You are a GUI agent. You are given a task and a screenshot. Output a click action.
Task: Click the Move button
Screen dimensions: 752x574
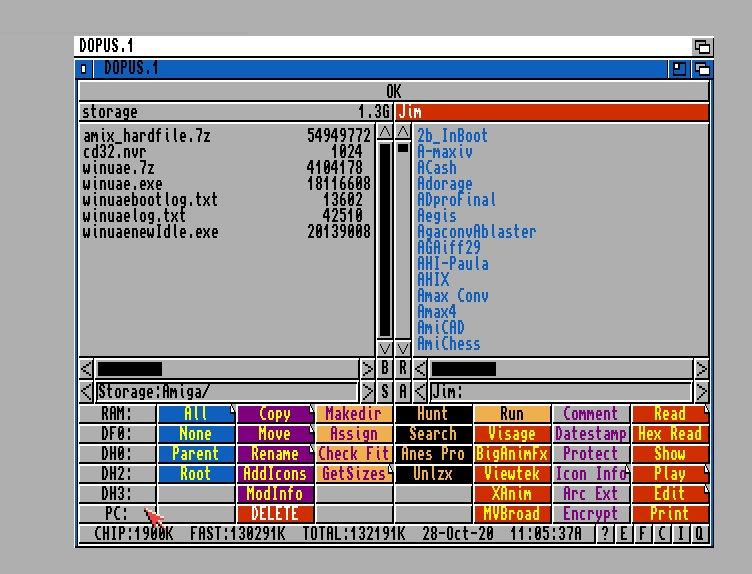coord(275,433)
